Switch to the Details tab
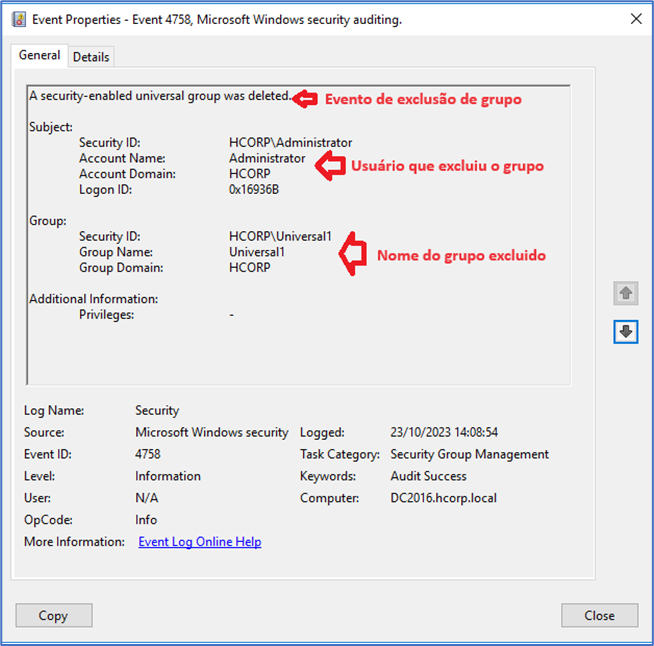654x646 pixels. tap(91, 57)
